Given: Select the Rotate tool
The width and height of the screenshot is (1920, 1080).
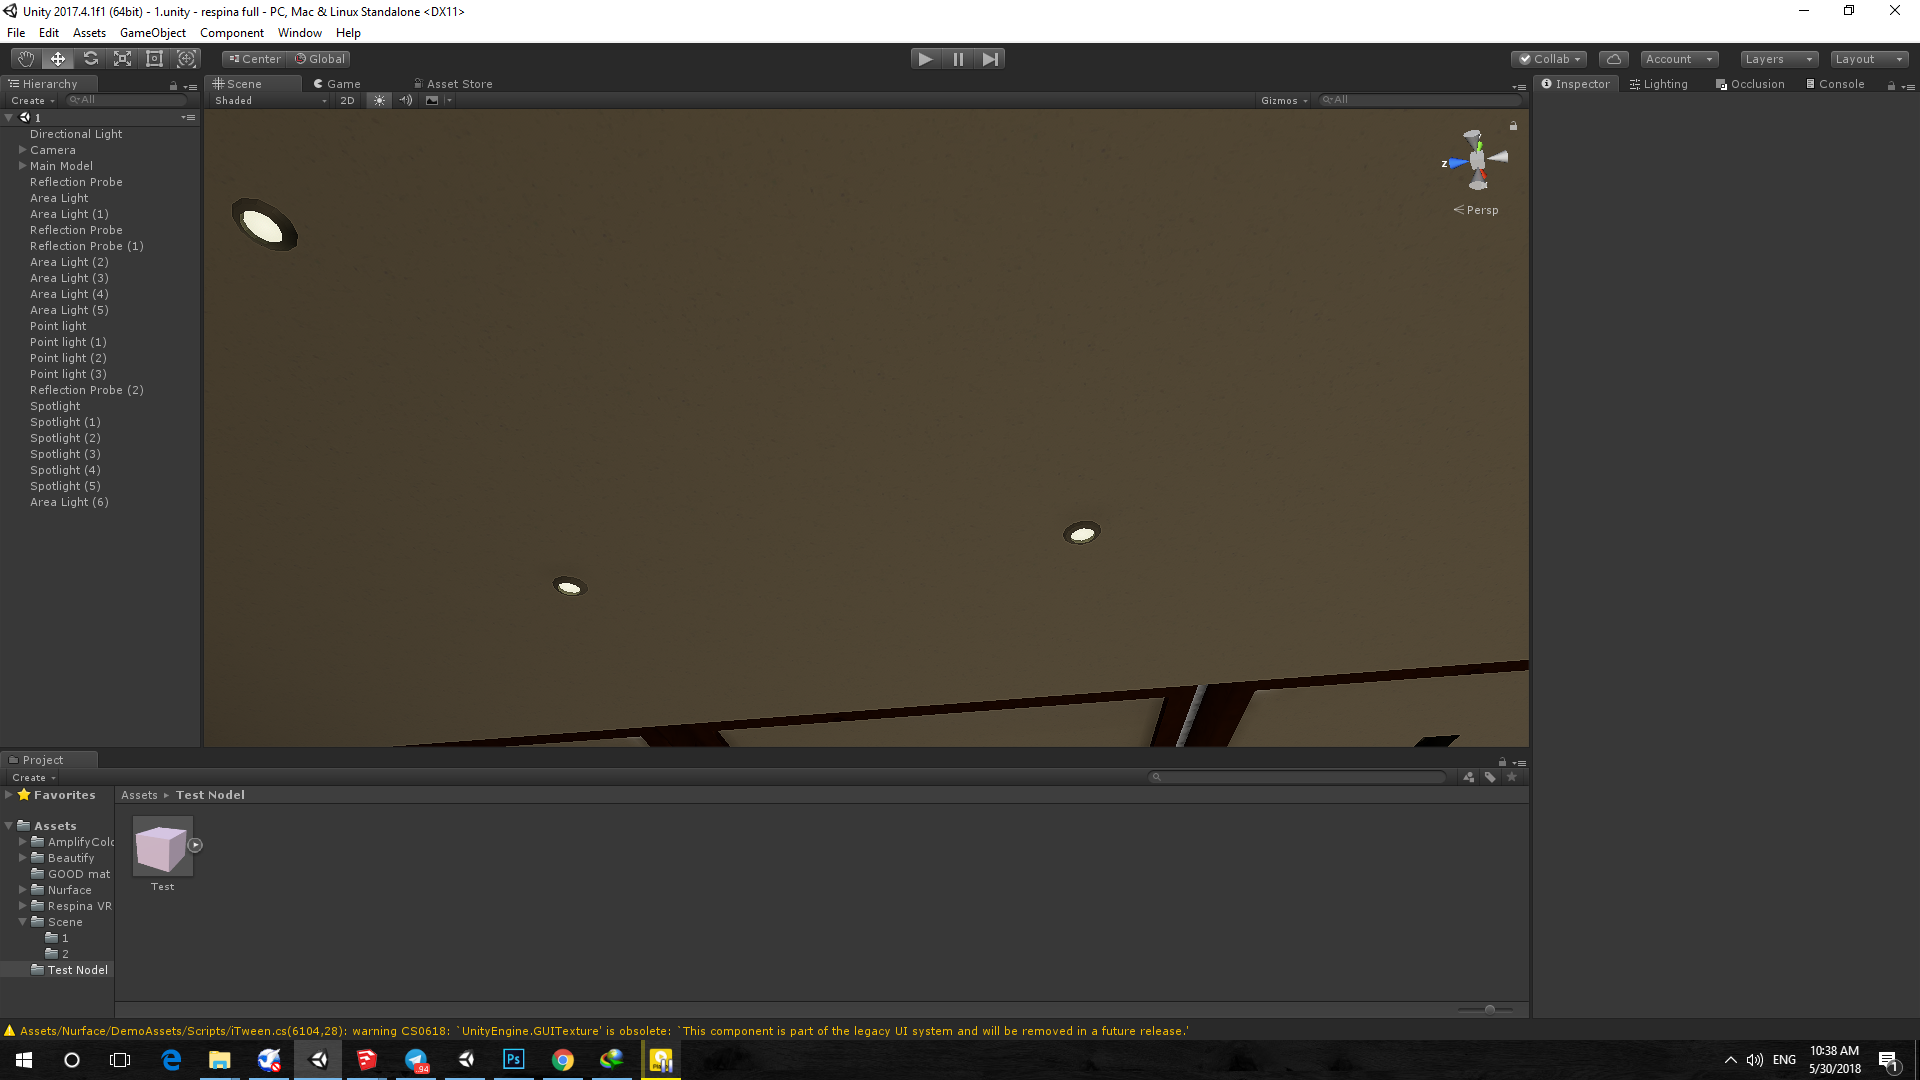Looking at the screenshot, I should click(x=90, y=59).
